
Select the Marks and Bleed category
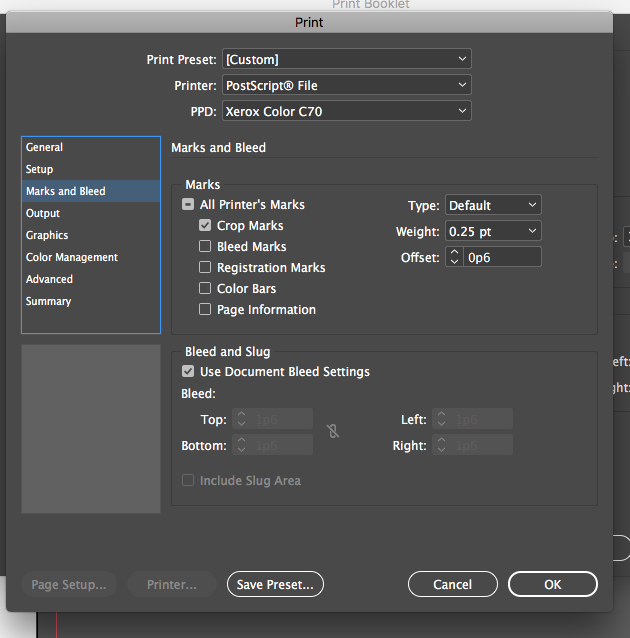coord(91,191)
